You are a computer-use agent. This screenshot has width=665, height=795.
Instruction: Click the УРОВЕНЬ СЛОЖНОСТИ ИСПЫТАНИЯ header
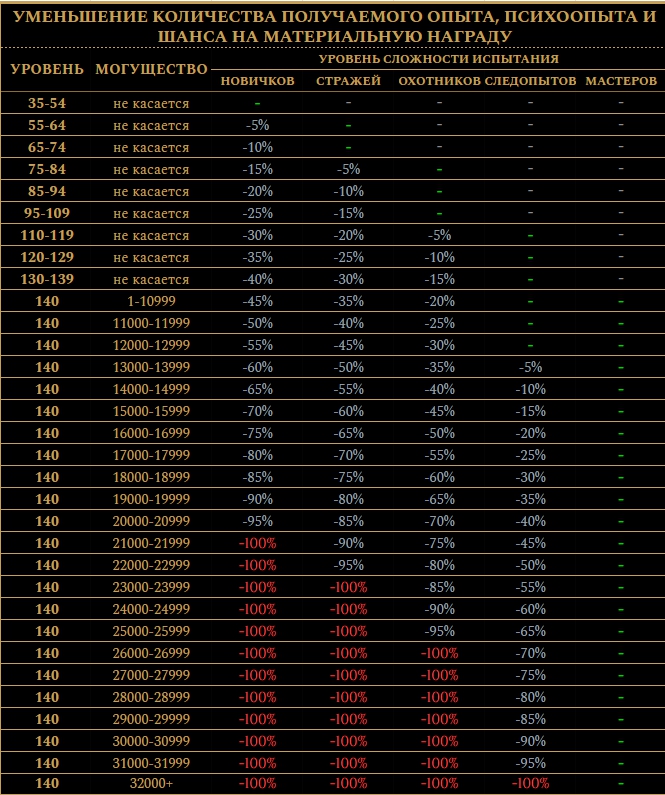tap(432, 59)
